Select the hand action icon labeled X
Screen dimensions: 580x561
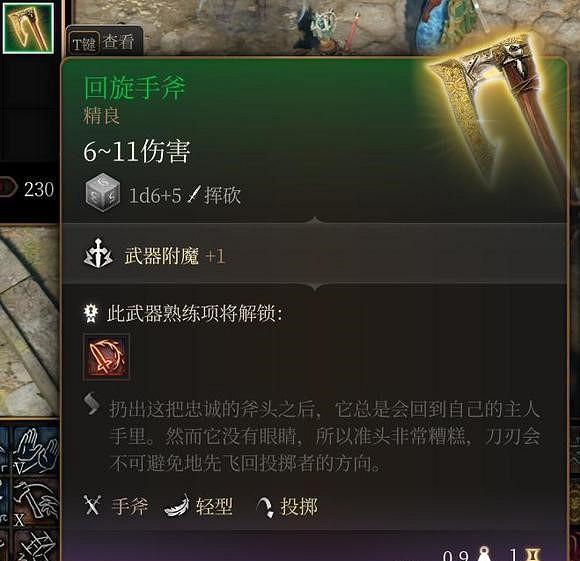coord(36,501)
